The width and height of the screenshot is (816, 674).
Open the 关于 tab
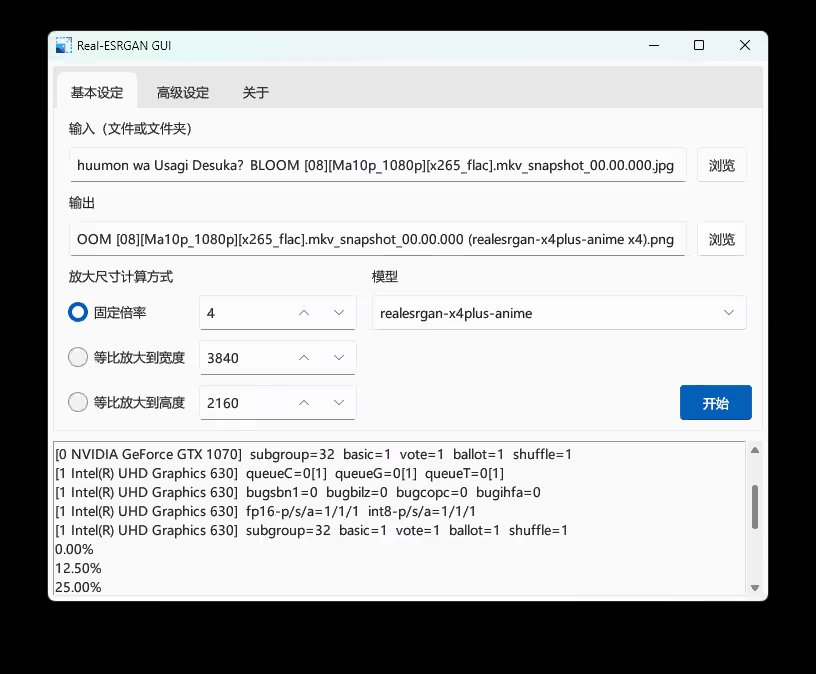(x=255, y=92)
